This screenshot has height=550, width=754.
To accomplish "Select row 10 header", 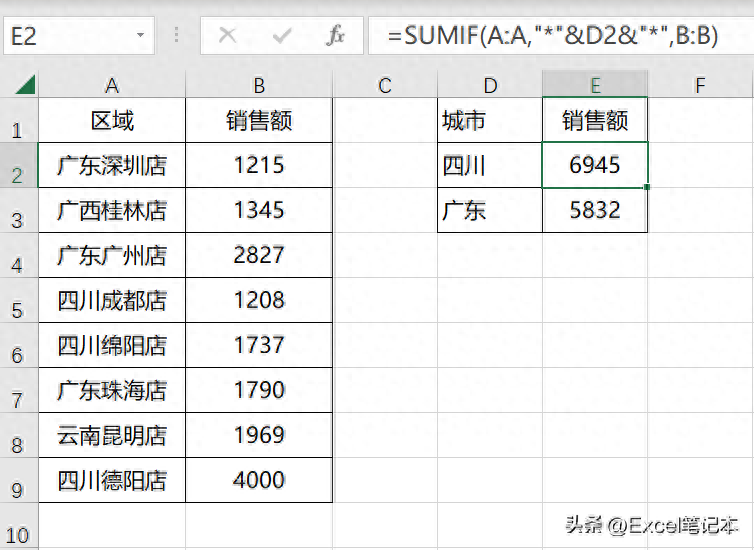I will click(19, 525).
